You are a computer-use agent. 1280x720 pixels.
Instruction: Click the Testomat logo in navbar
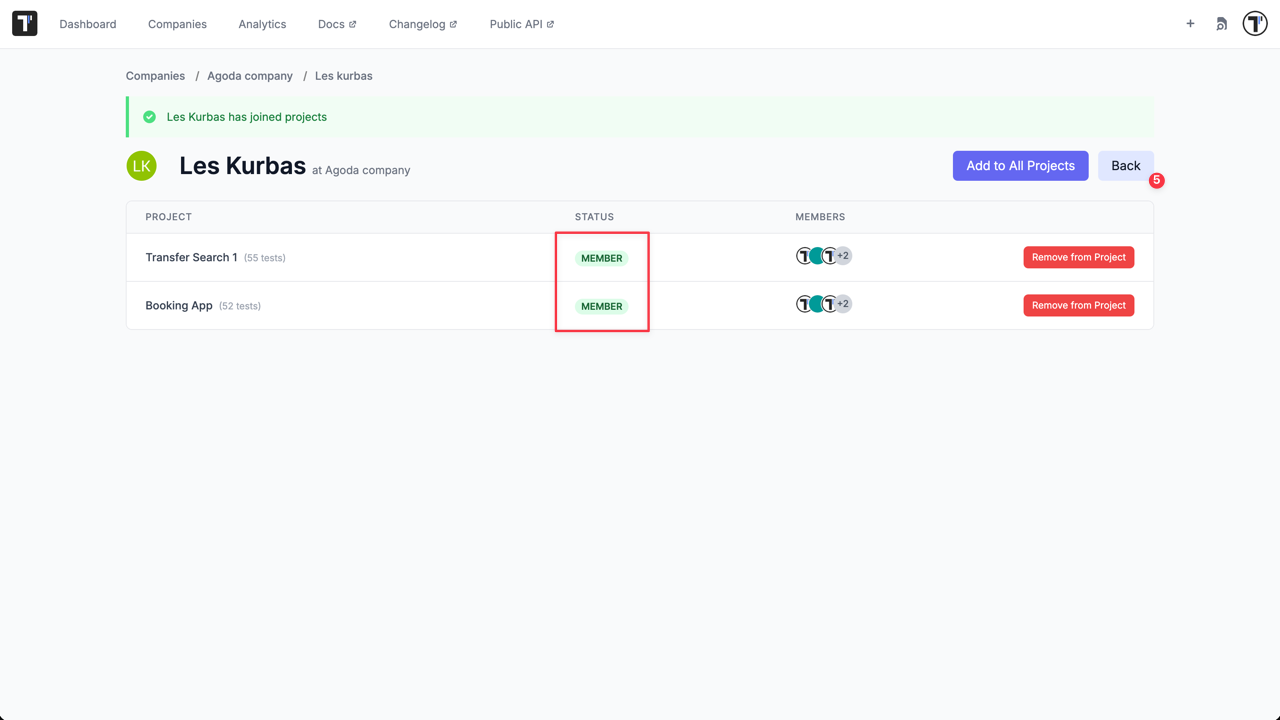pyautogui.click(x=24, y=23)
